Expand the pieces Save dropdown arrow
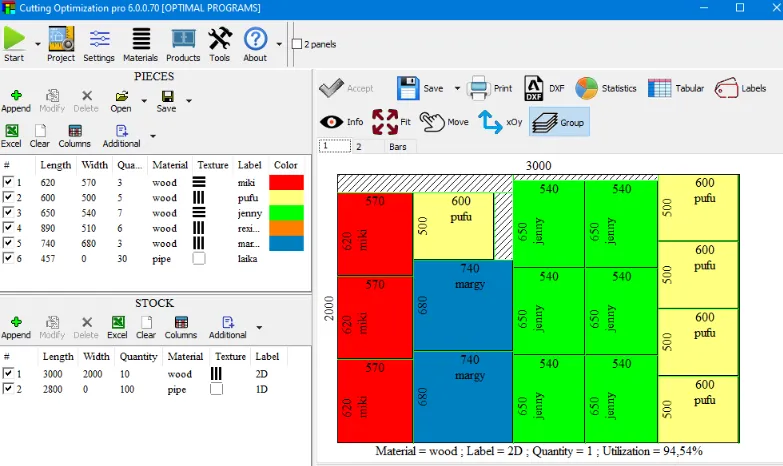This screenshot has width=783, height=466. [189, 101]
